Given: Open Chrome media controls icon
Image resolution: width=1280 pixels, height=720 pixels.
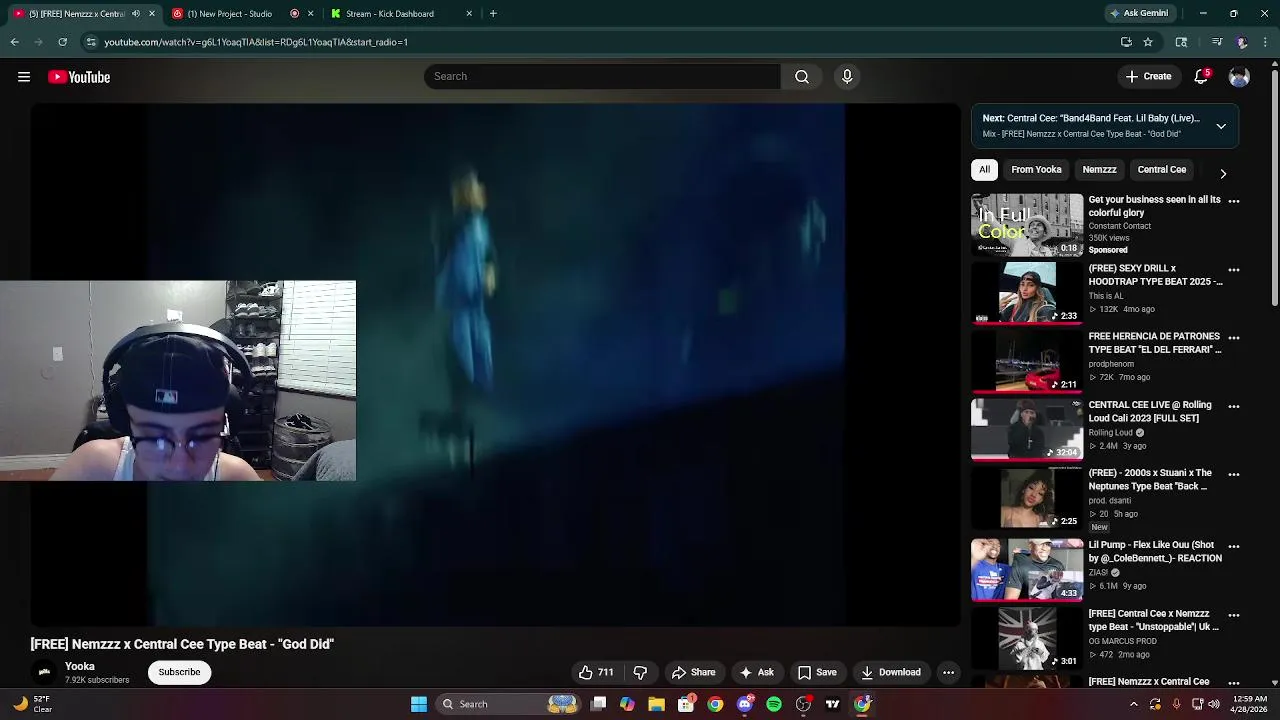Looking at the screenshot, I should coord(1217,42).
